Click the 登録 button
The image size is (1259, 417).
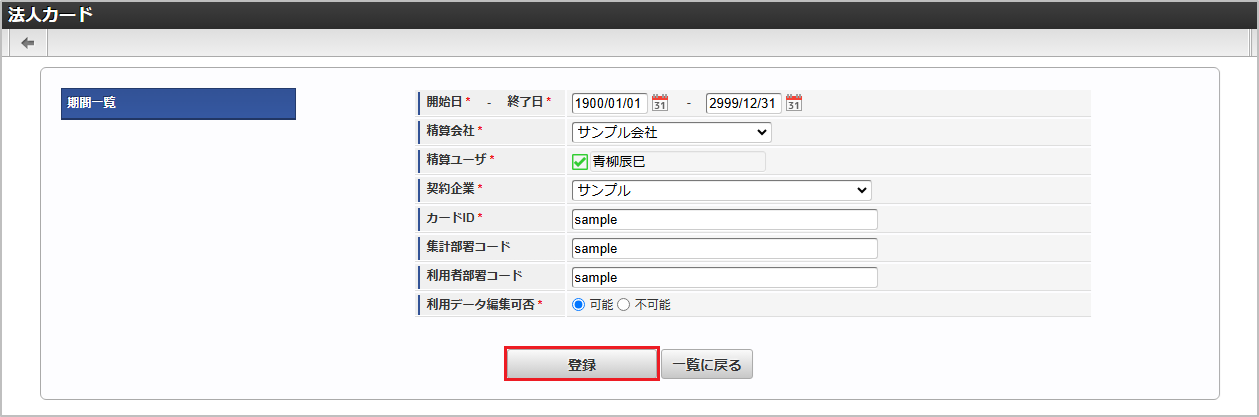point(582,365)
